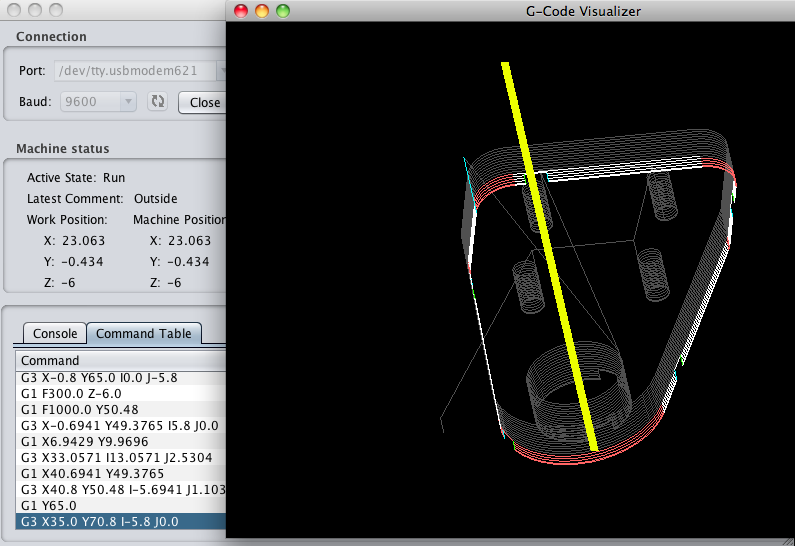Expand the Port combo box arrow

click(221, 71)
